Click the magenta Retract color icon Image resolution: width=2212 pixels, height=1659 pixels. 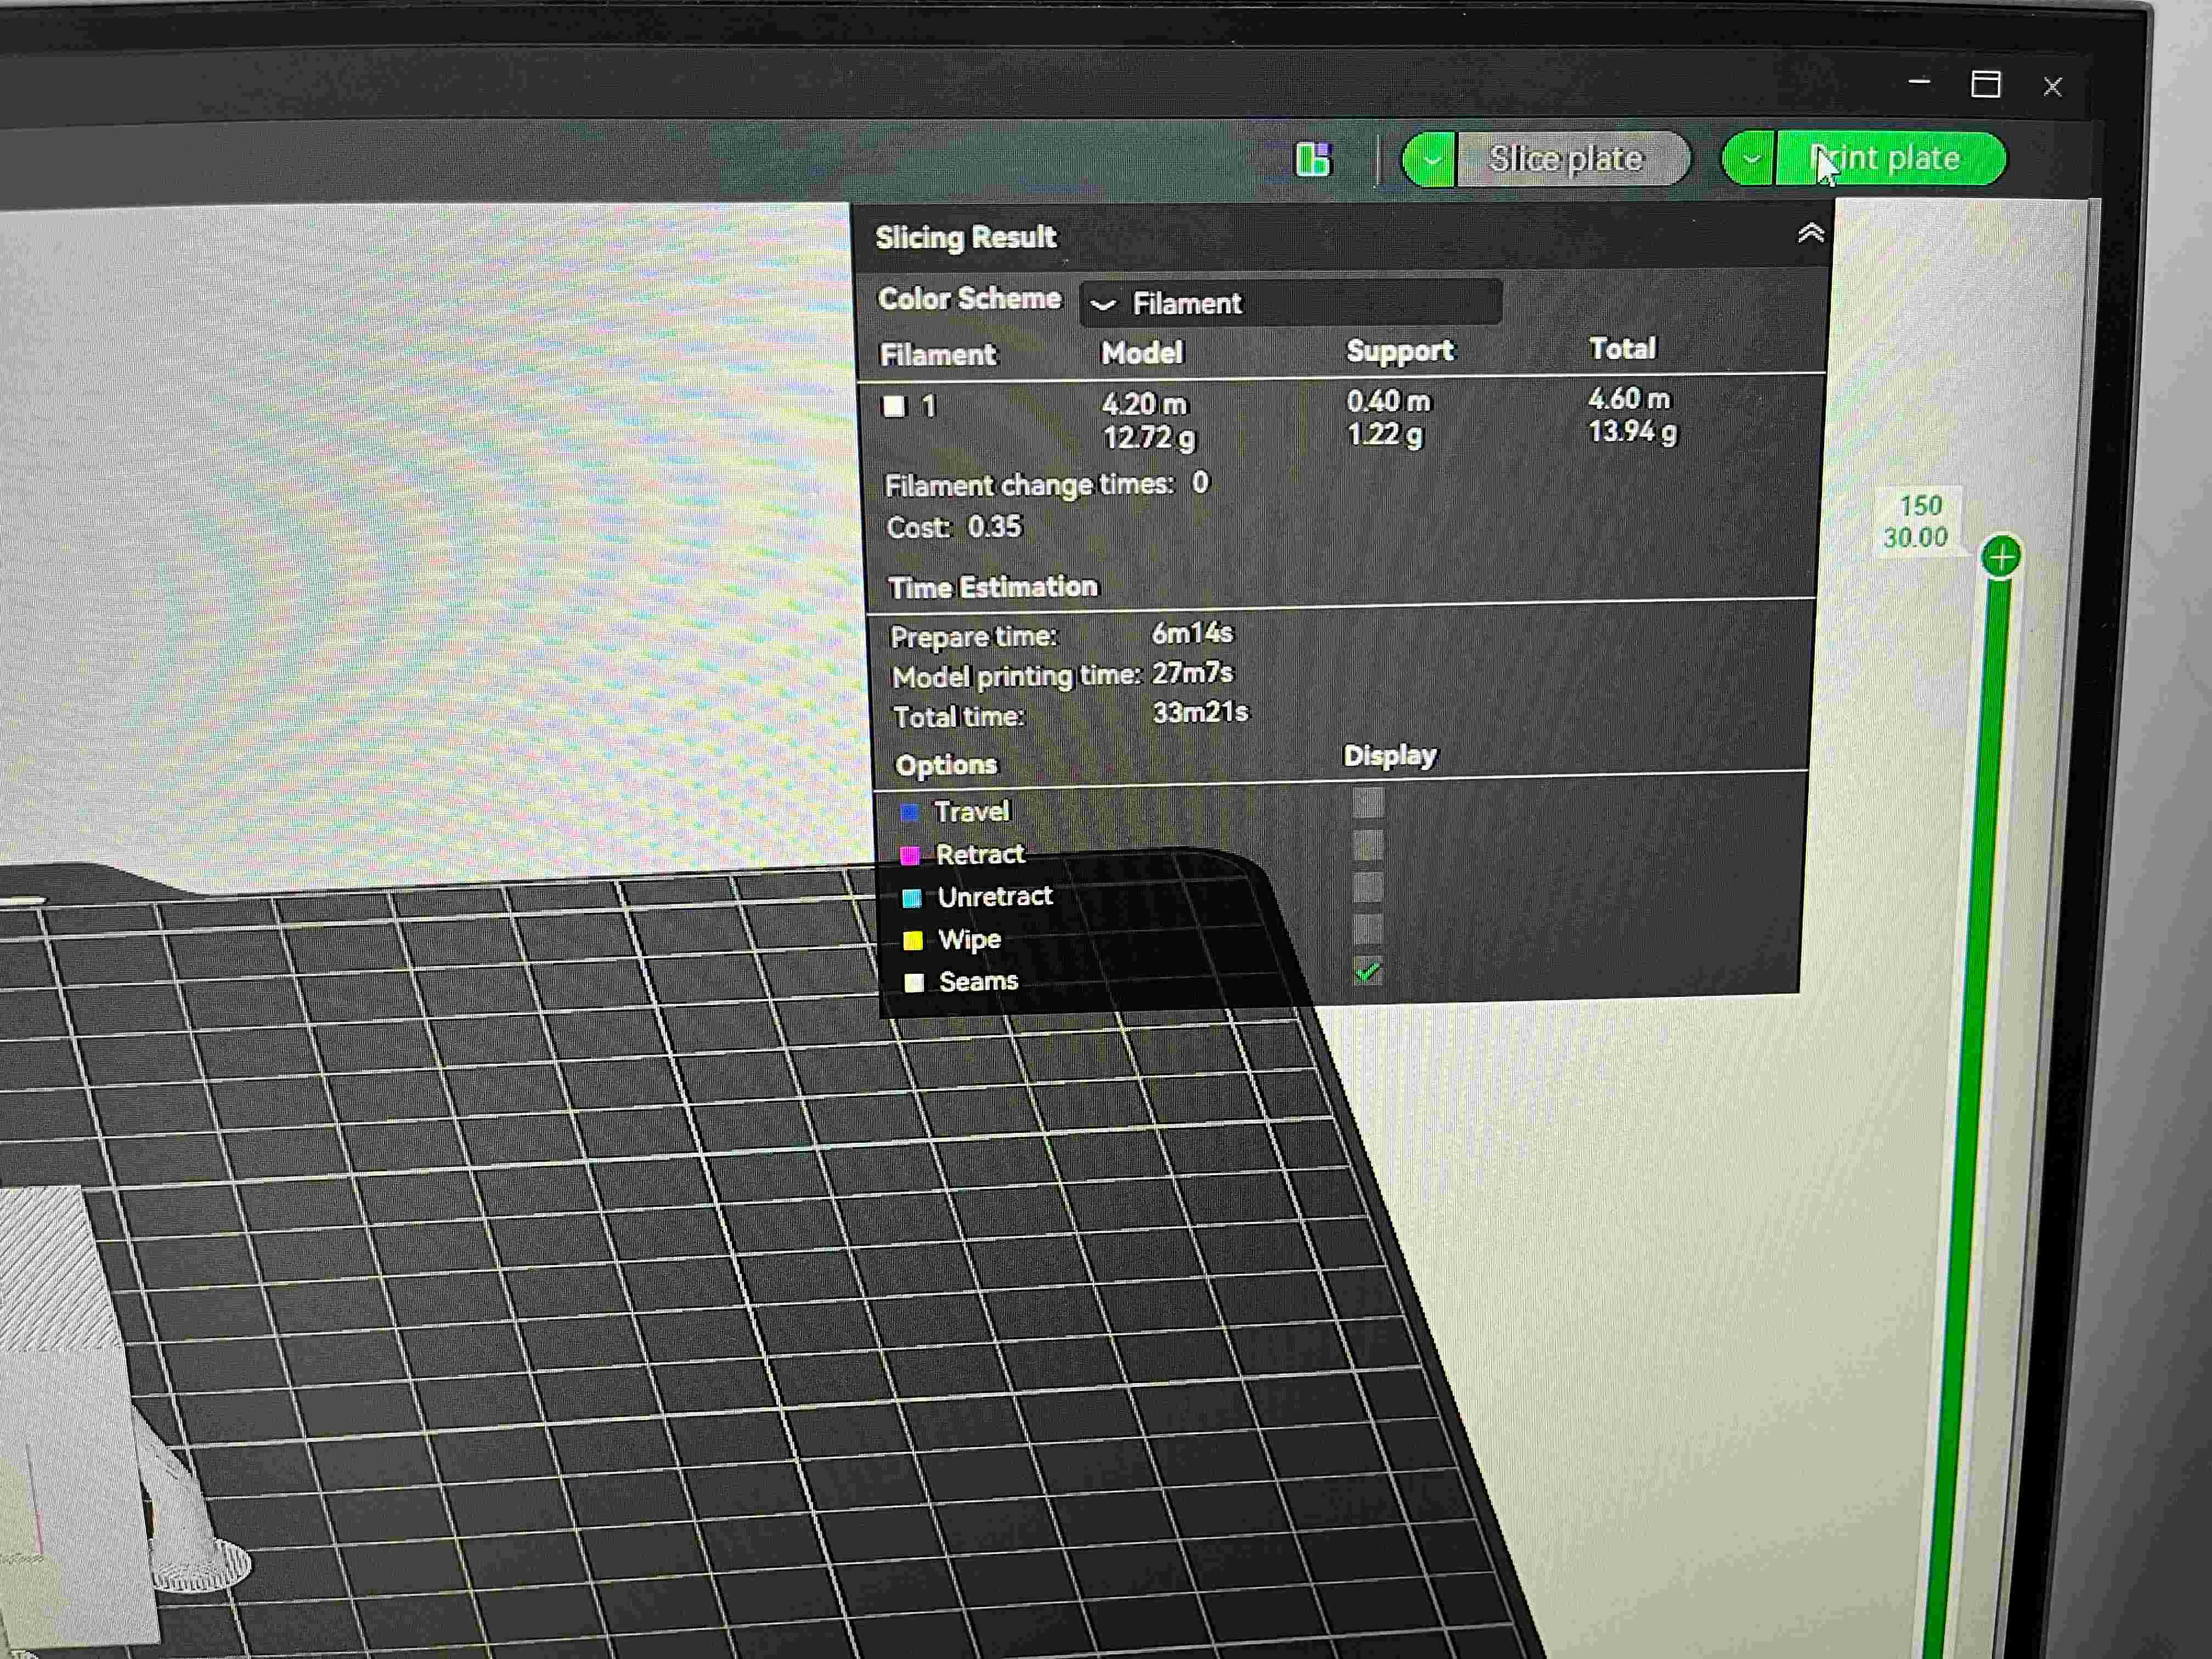click(x=911, y=855)
